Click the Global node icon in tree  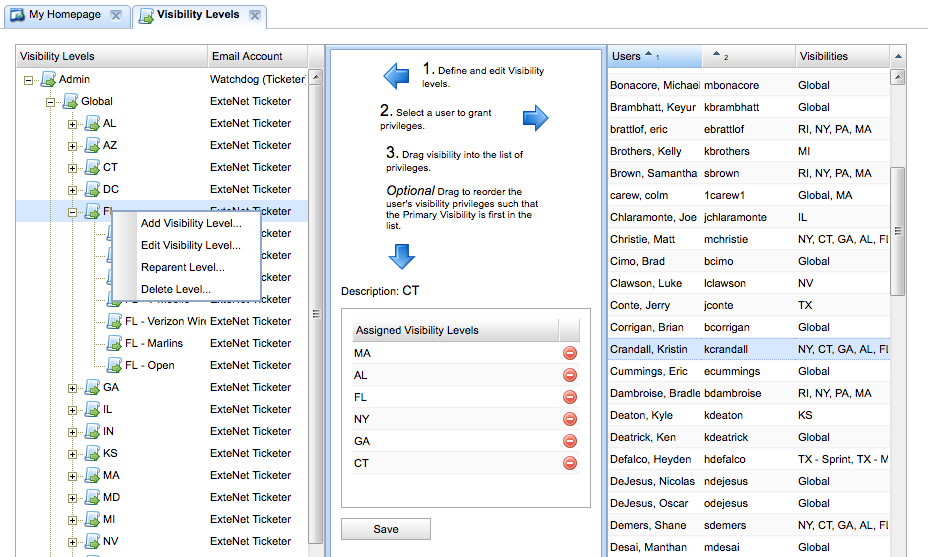tap(70, 101)
